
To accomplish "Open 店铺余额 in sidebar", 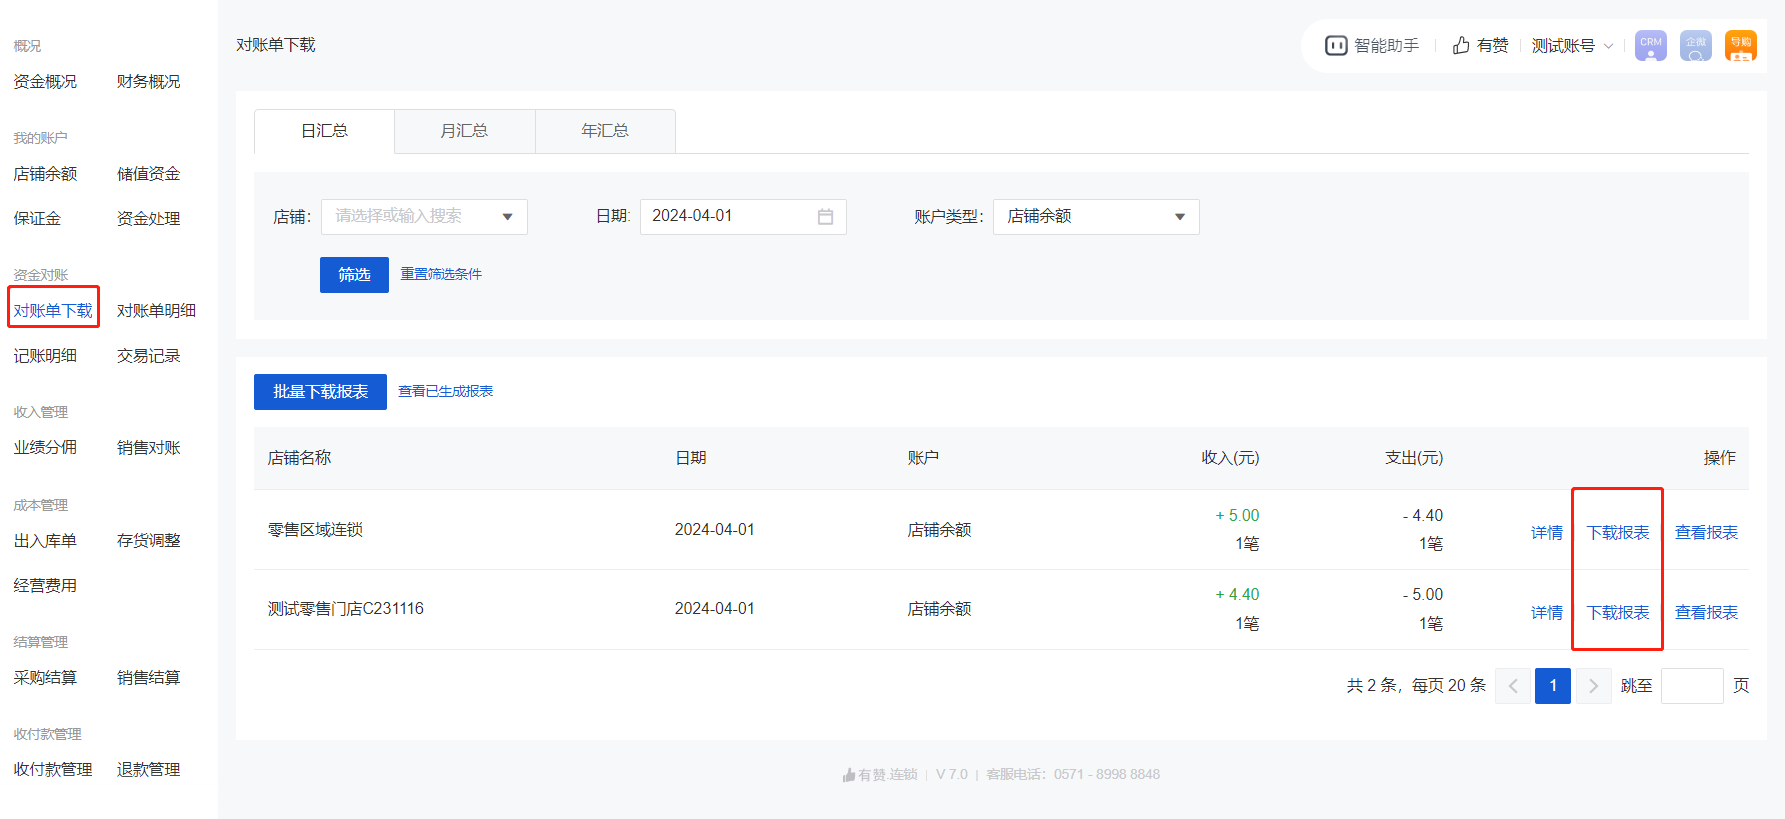I will pyautogui.click(x=45, y=174).
